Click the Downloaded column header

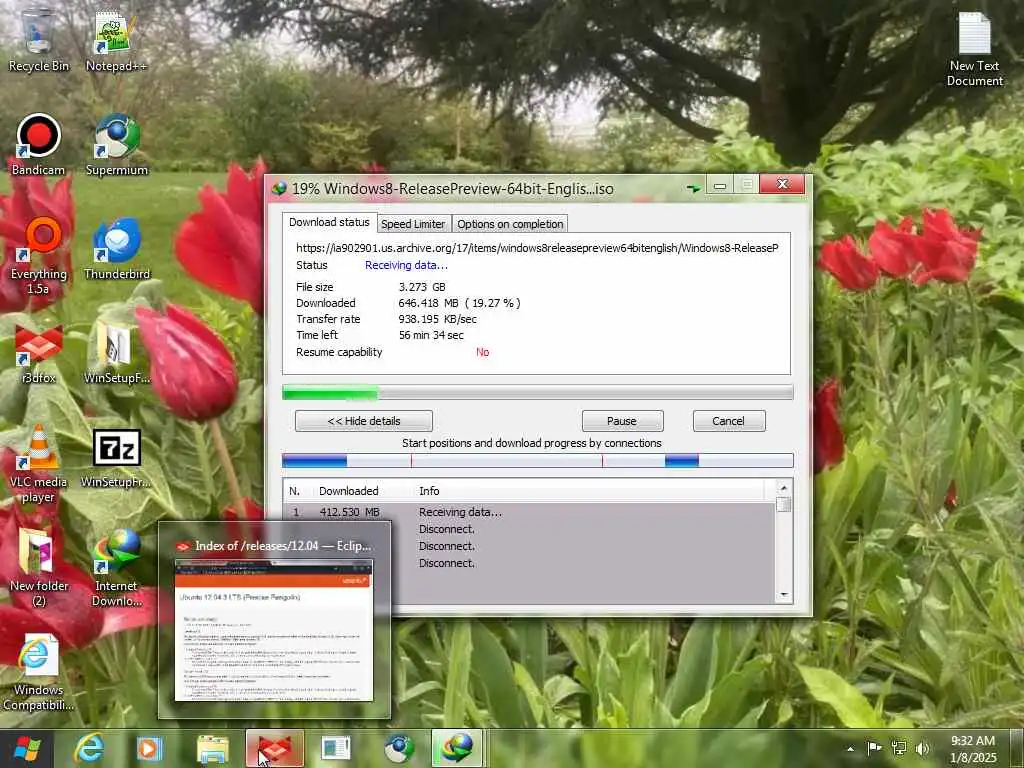pos(349,491)
